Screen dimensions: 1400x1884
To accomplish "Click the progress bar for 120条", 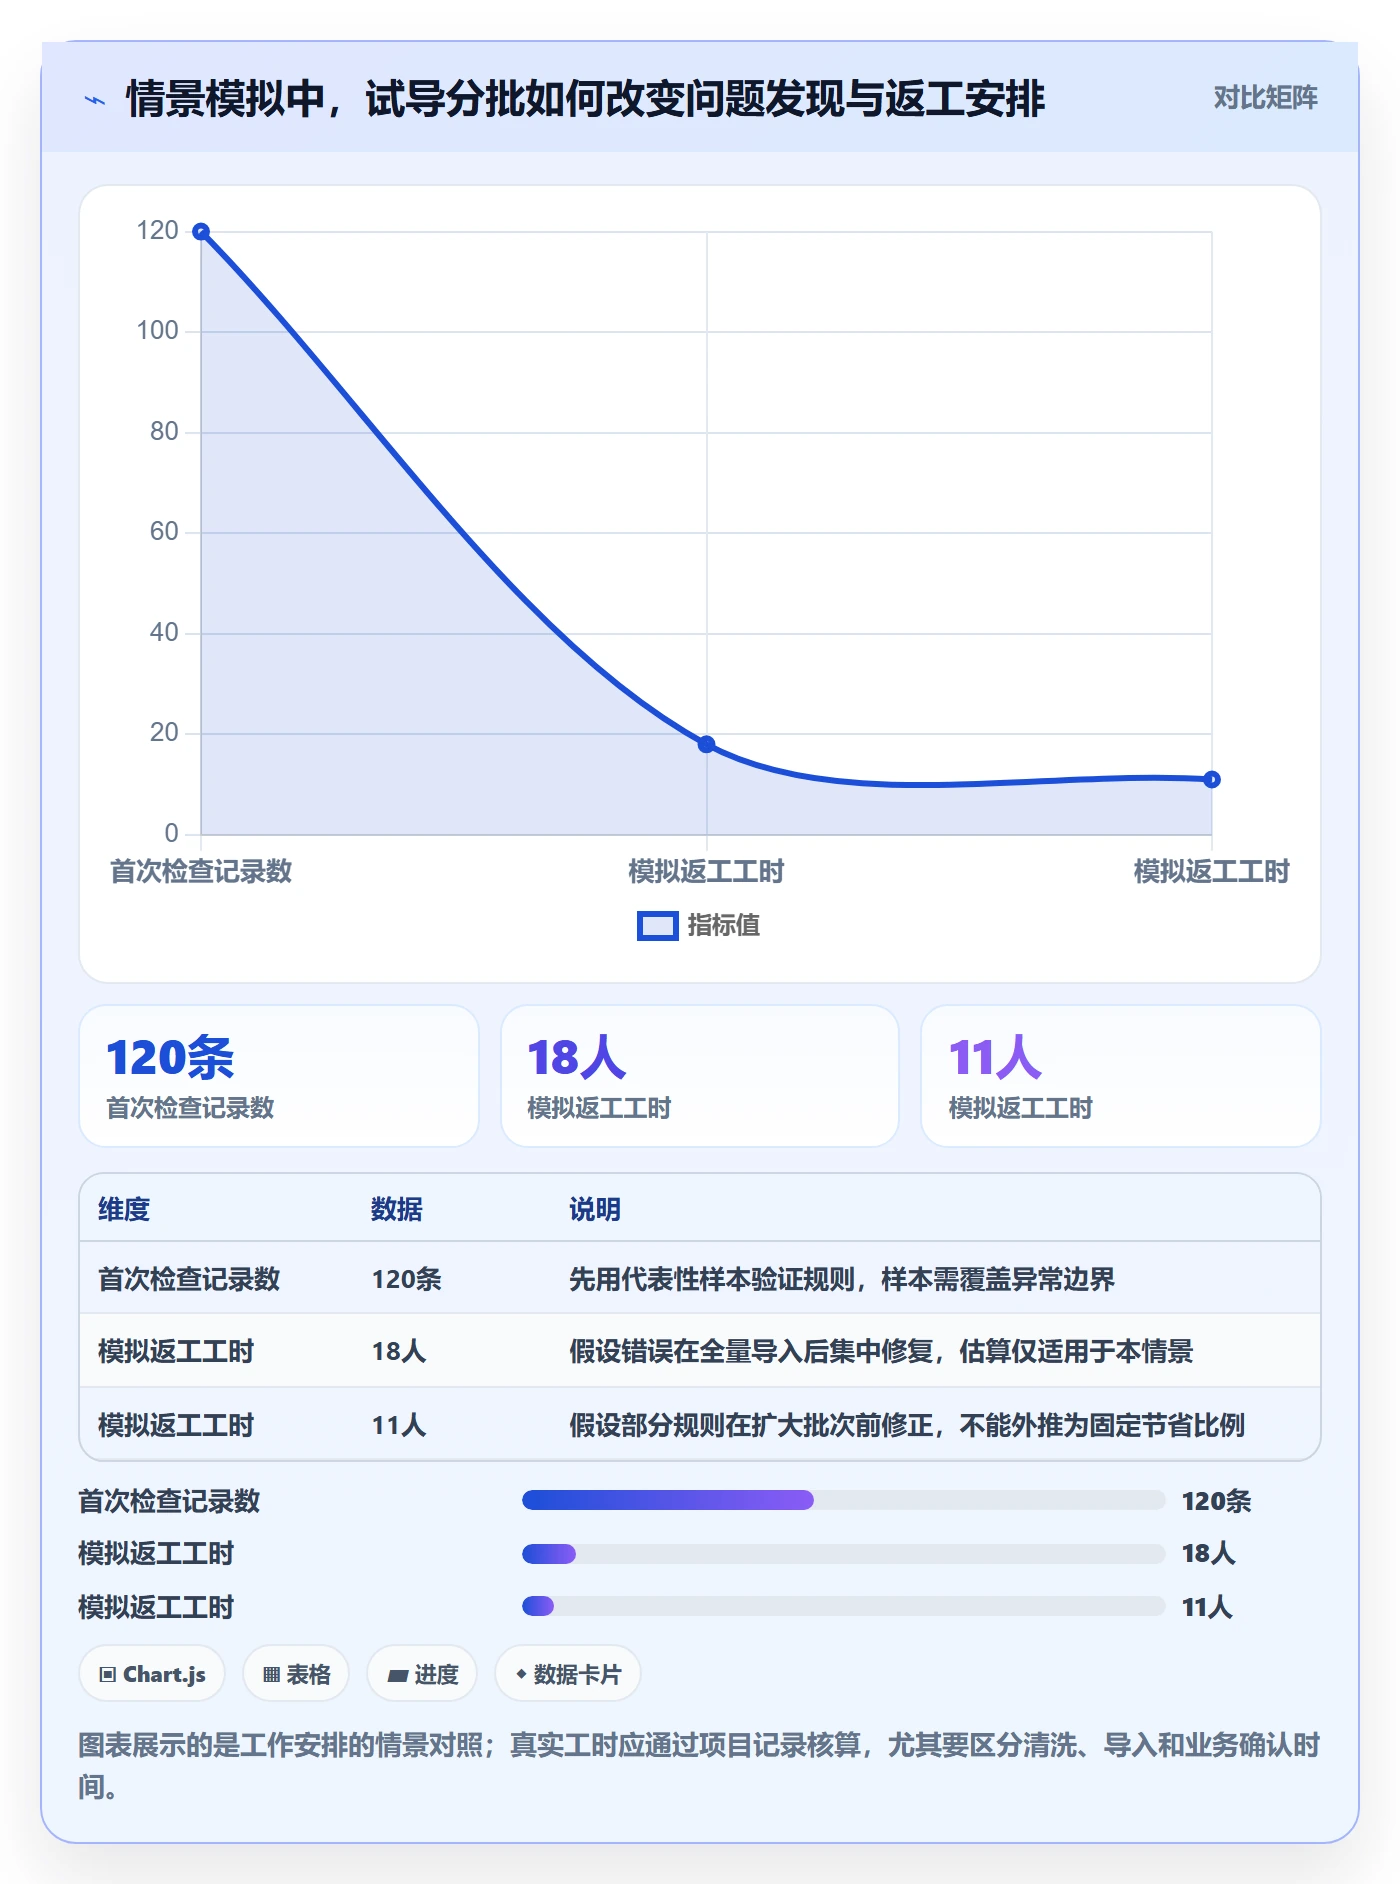I will coord(843,1500).
